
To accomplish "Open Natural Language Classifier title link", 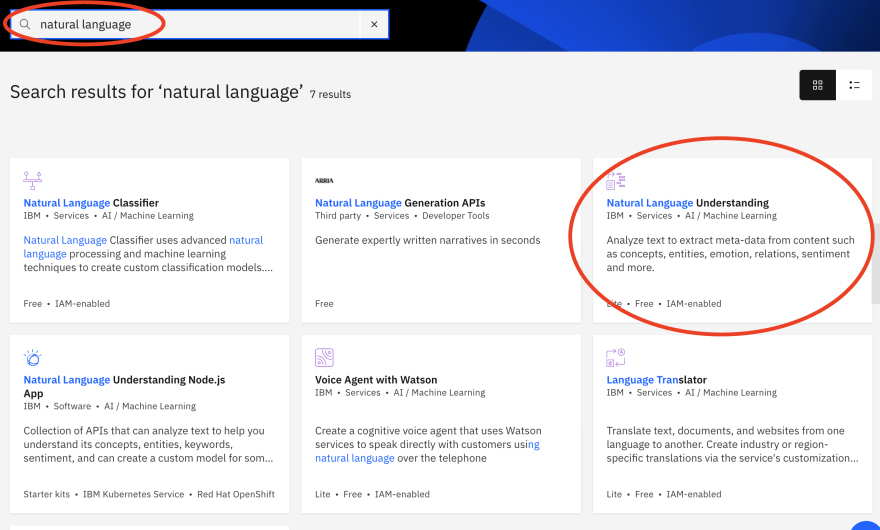I will click(91, 203).
